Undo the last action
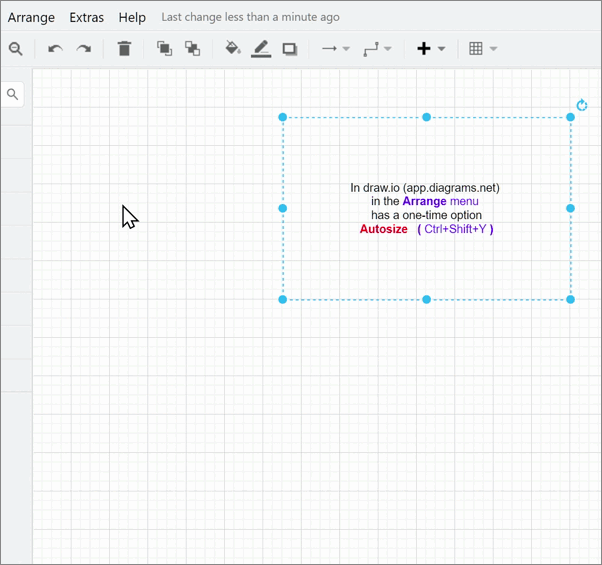 (x=55, y=49)
